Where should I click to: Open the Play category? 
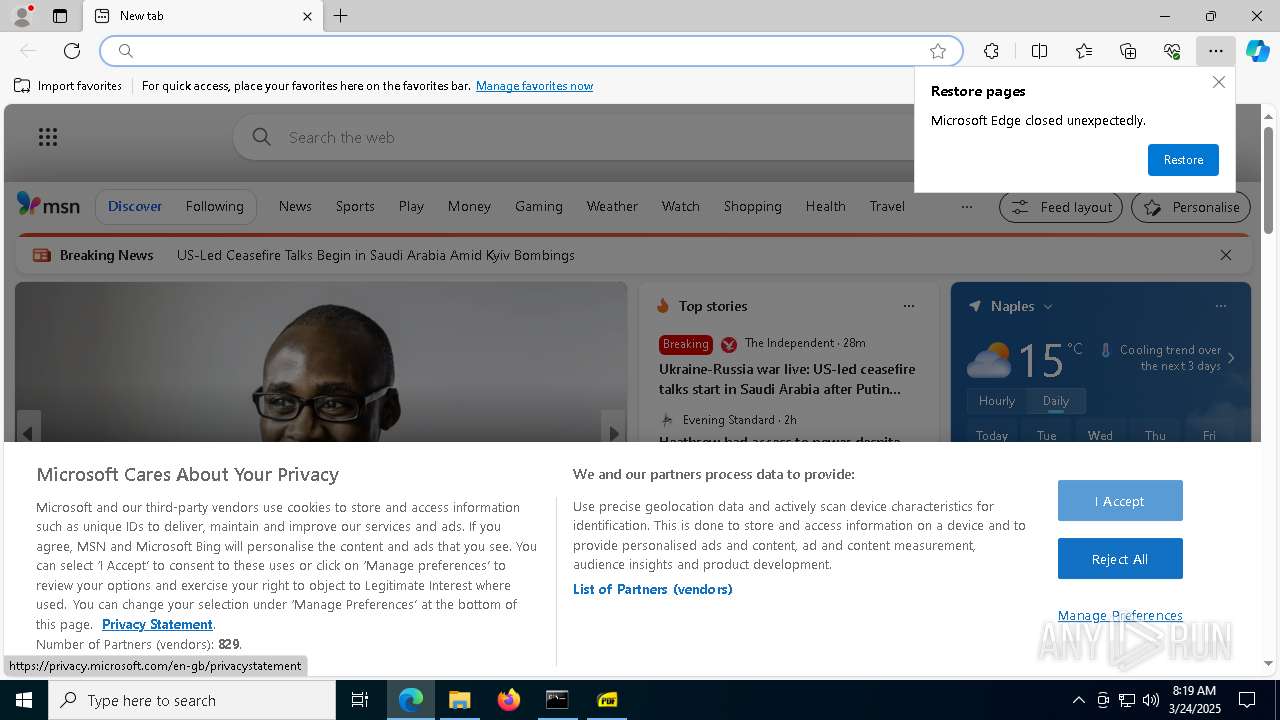[x=411, y=206]
